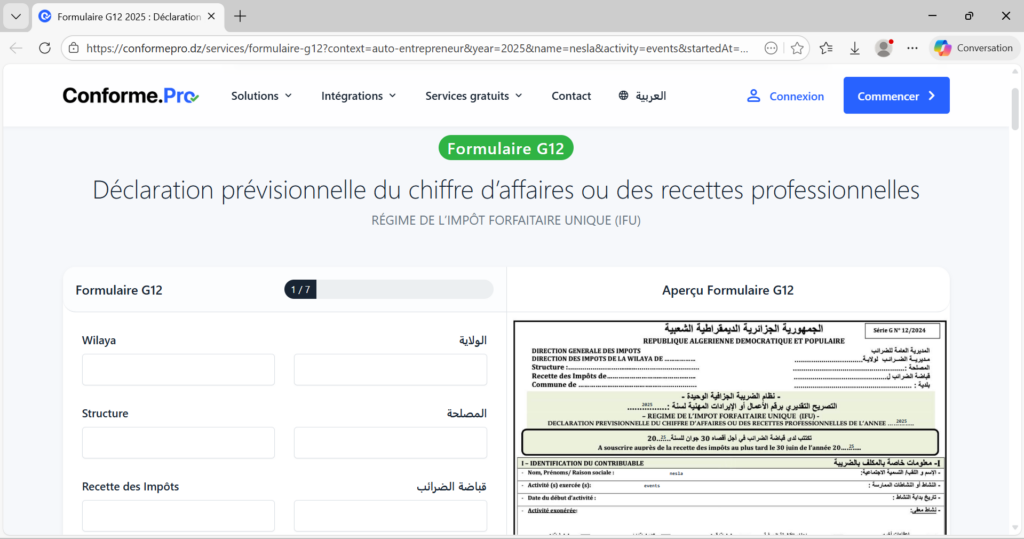
Task: Open a new browser tab
Action: [240, 16]
